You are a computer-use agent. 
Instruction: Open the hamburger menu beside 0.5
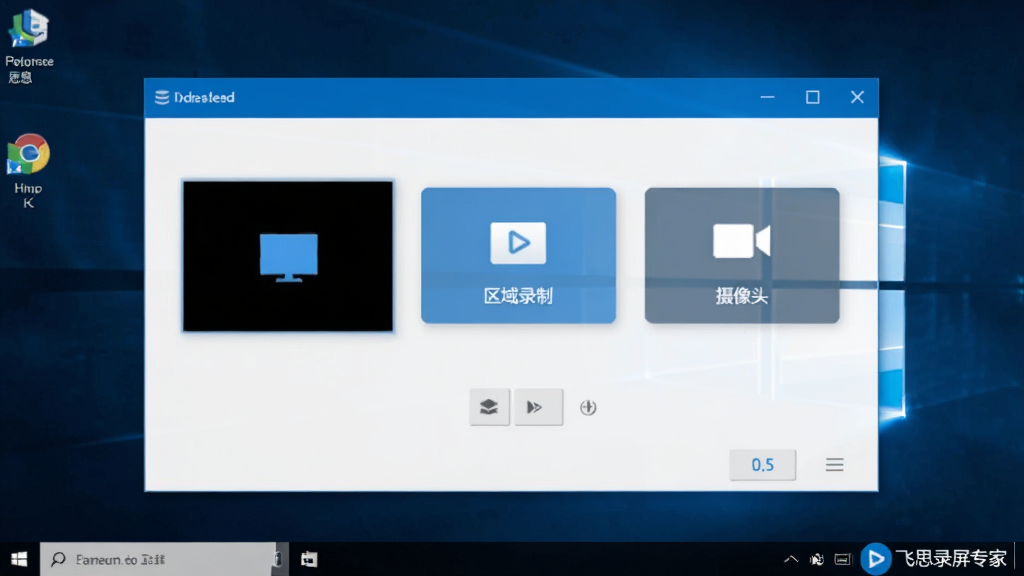pyautogui.click(x=835, y=465)
